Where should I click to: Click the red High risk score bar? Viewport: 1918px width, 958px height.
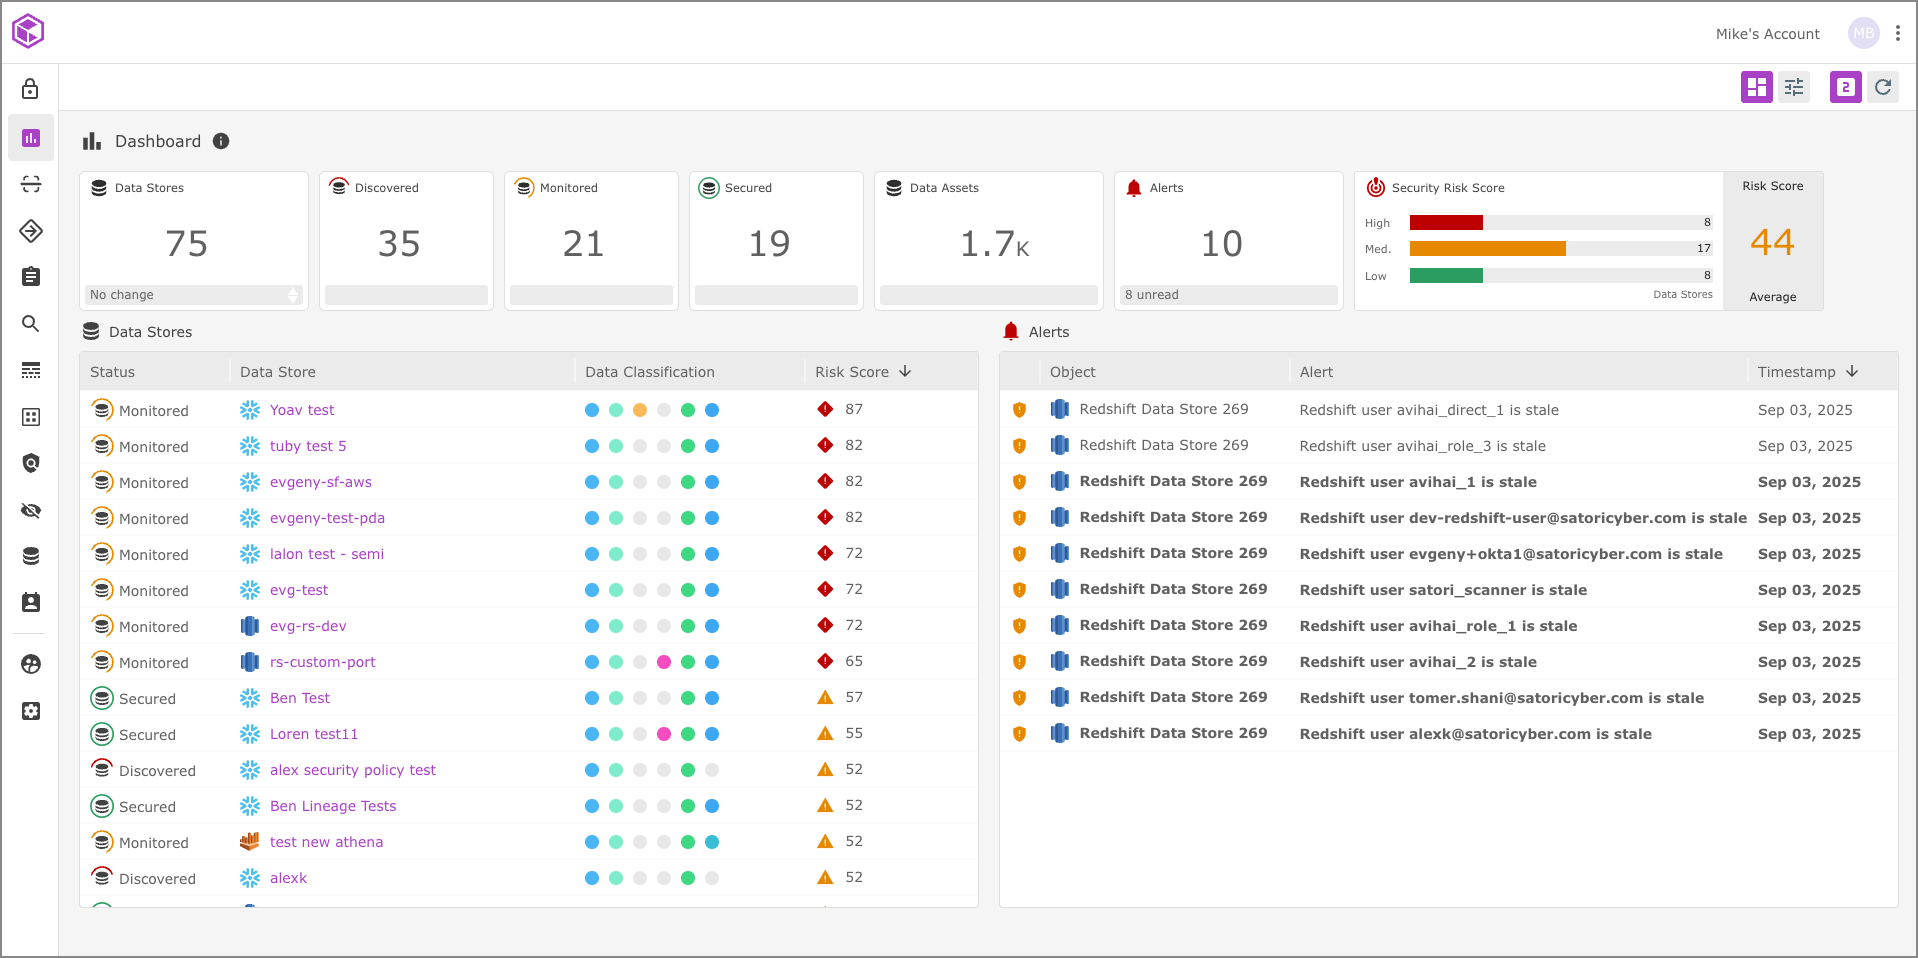pyautogui.click(x=1446, y=222)
